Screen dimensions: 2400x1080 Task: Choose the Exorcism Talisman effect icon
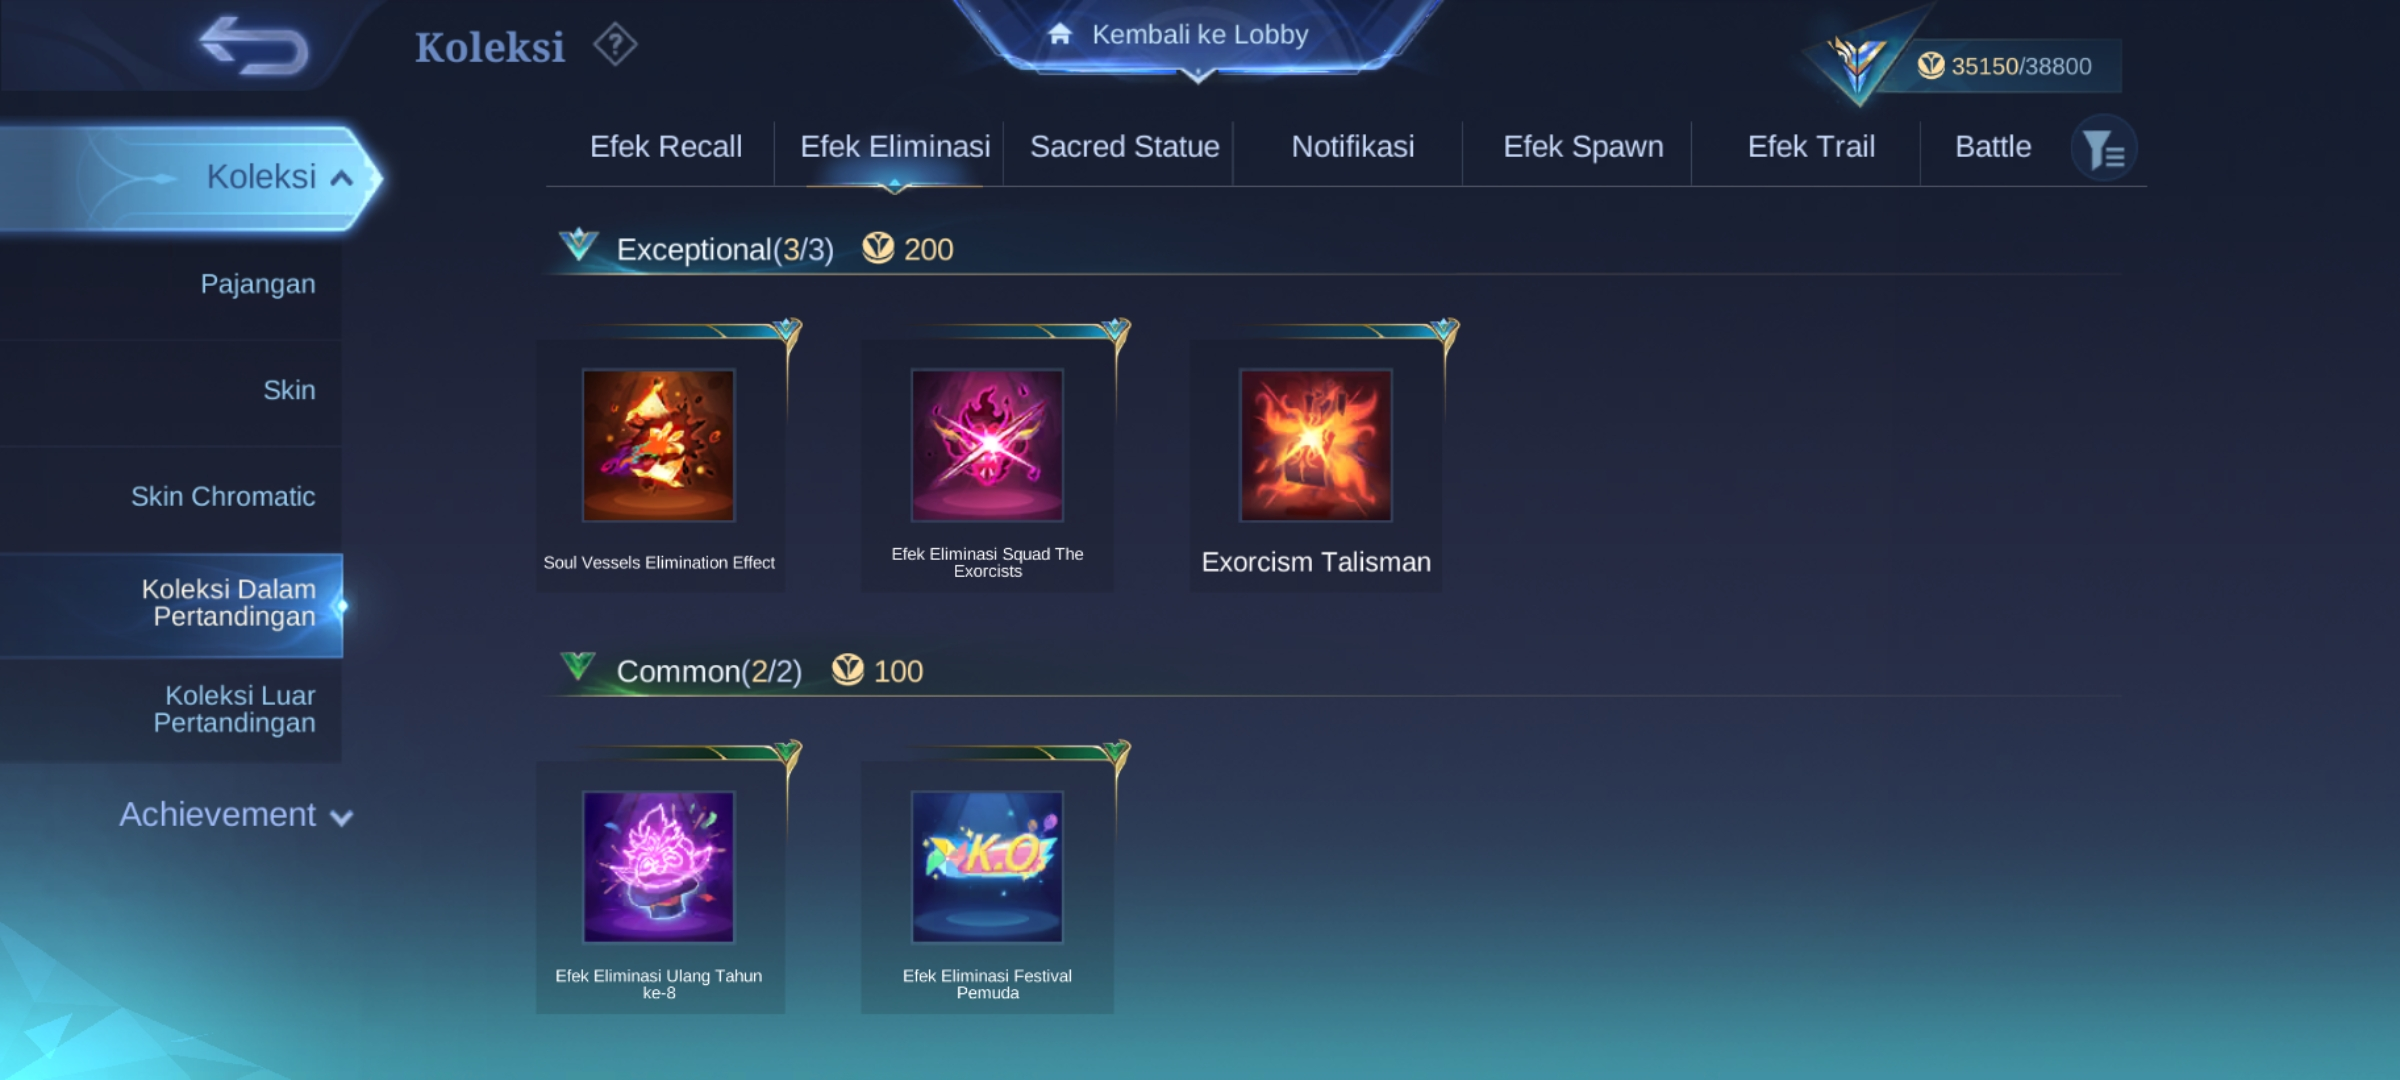pos(1316,445)
